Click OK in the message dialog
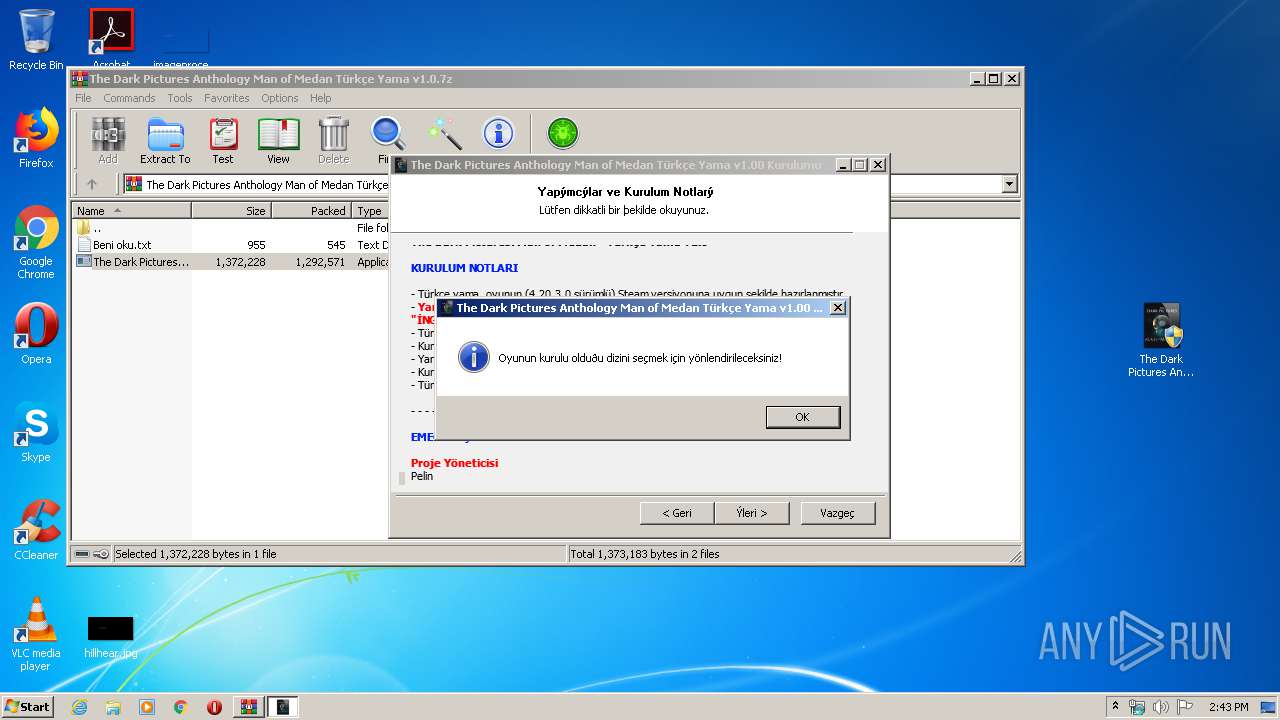 tap(802, 417)
